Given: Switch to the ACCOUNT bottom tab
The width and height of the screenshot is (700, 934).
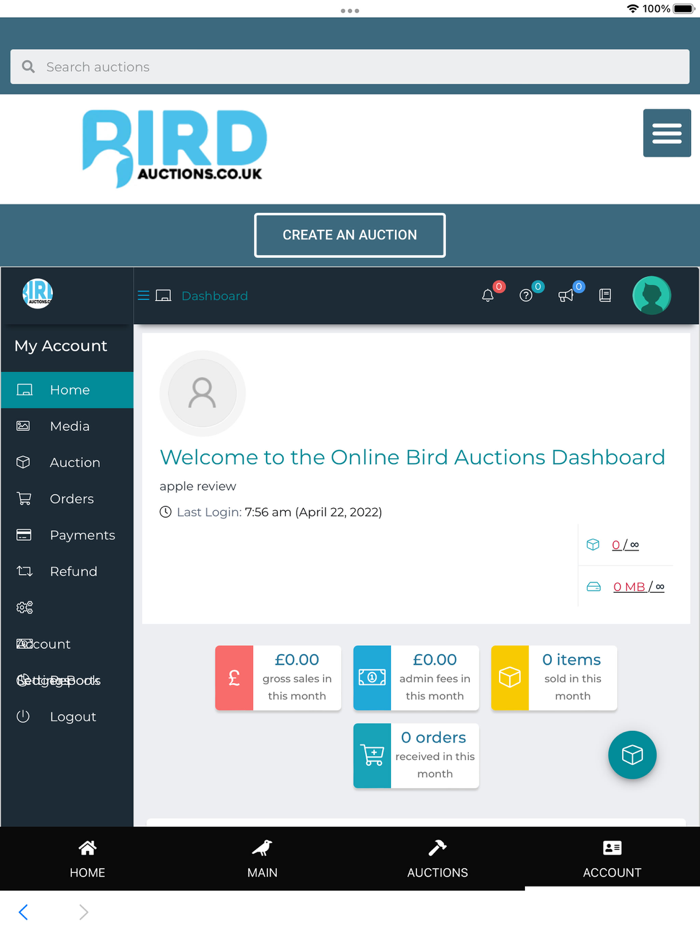Looking at the screenshot, I should 612,859.
